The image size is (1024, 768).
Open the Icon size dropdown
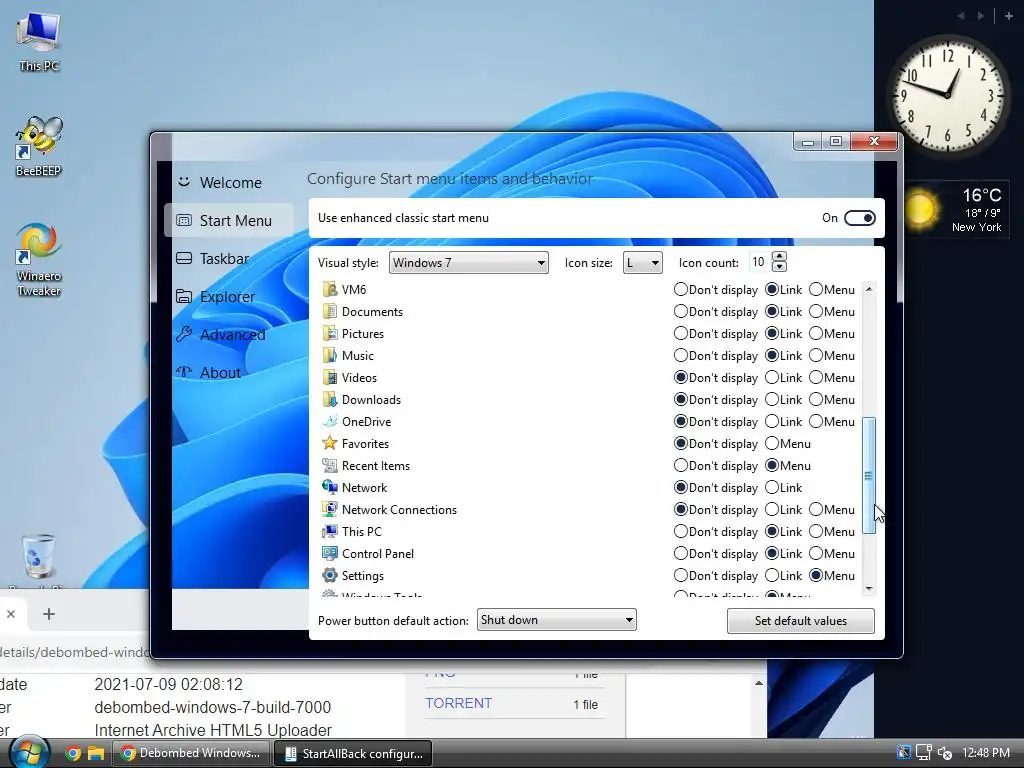click(643, 263)
